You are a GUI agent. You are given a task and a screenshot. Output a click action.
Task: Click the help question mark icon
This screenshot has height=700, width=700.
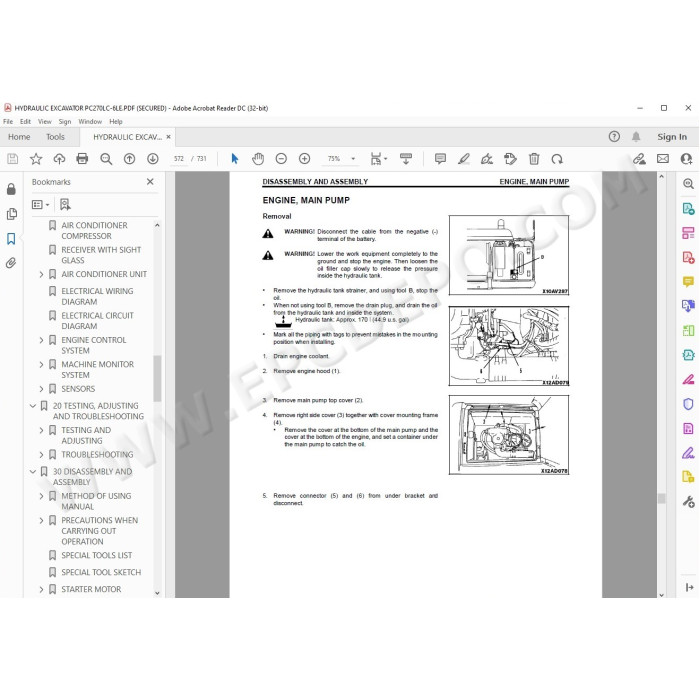[614, 137]
